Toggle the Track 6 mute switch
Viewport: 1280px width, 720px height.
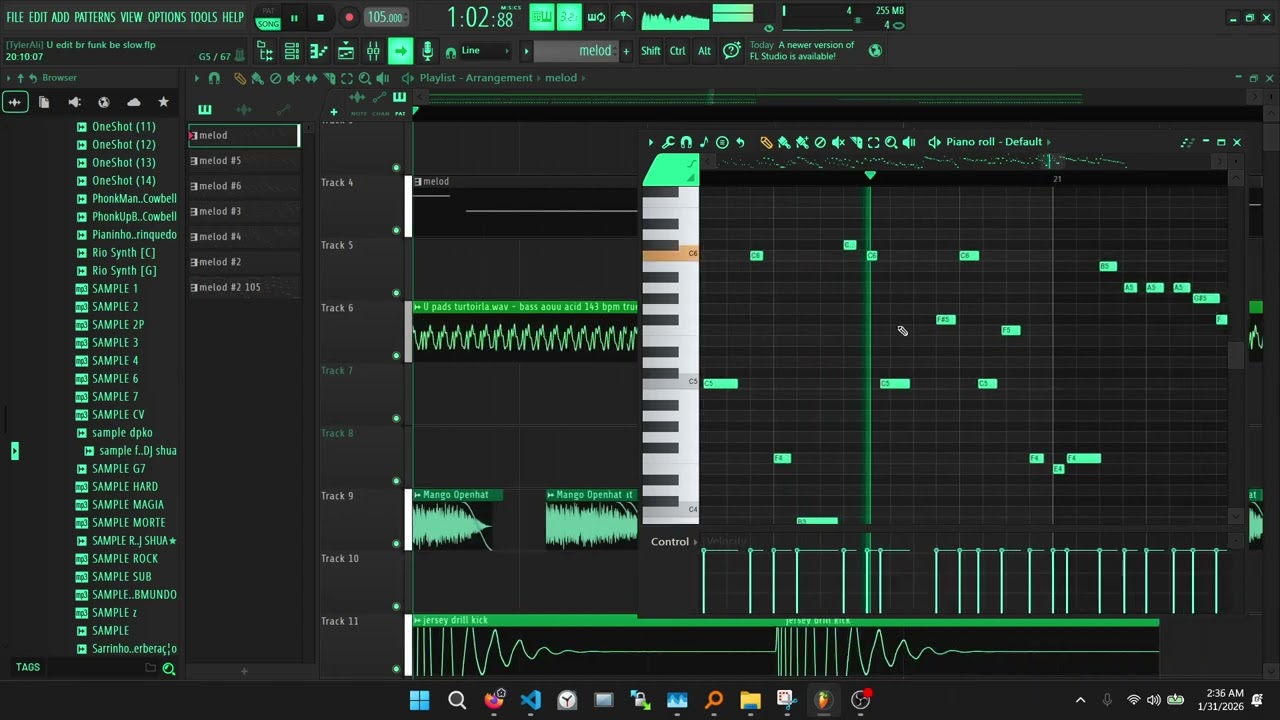[x=396, y=355]
